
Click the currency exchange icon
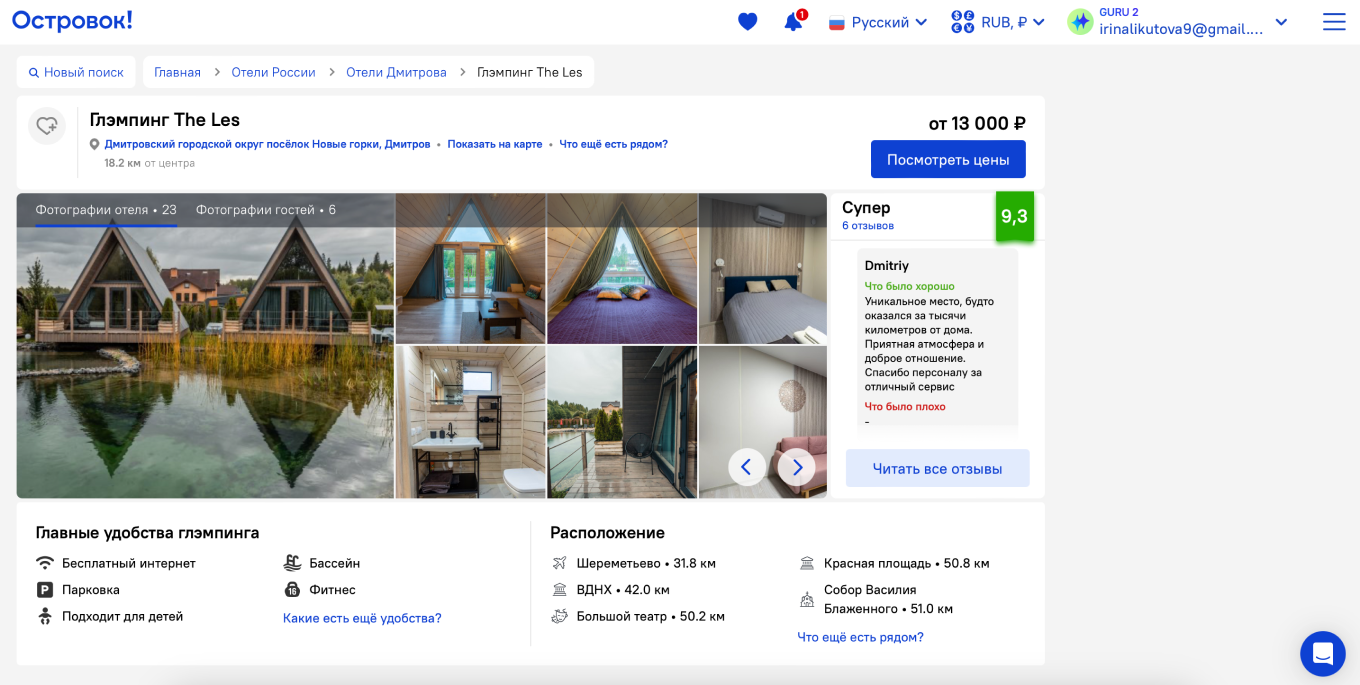[x=962, y=22]
